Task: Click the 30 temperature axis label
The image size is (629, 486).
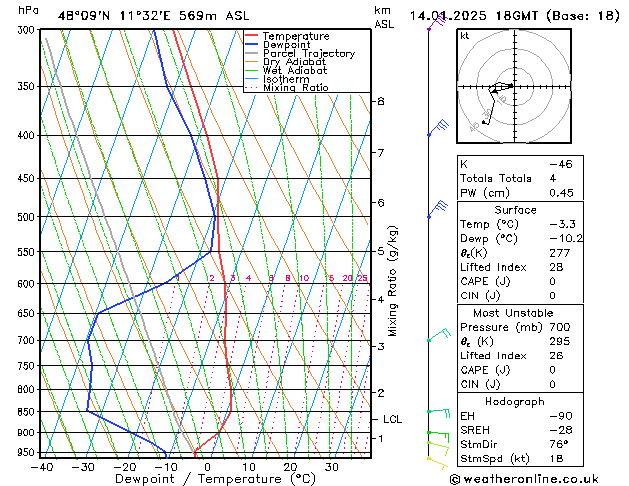Action: 331,467
